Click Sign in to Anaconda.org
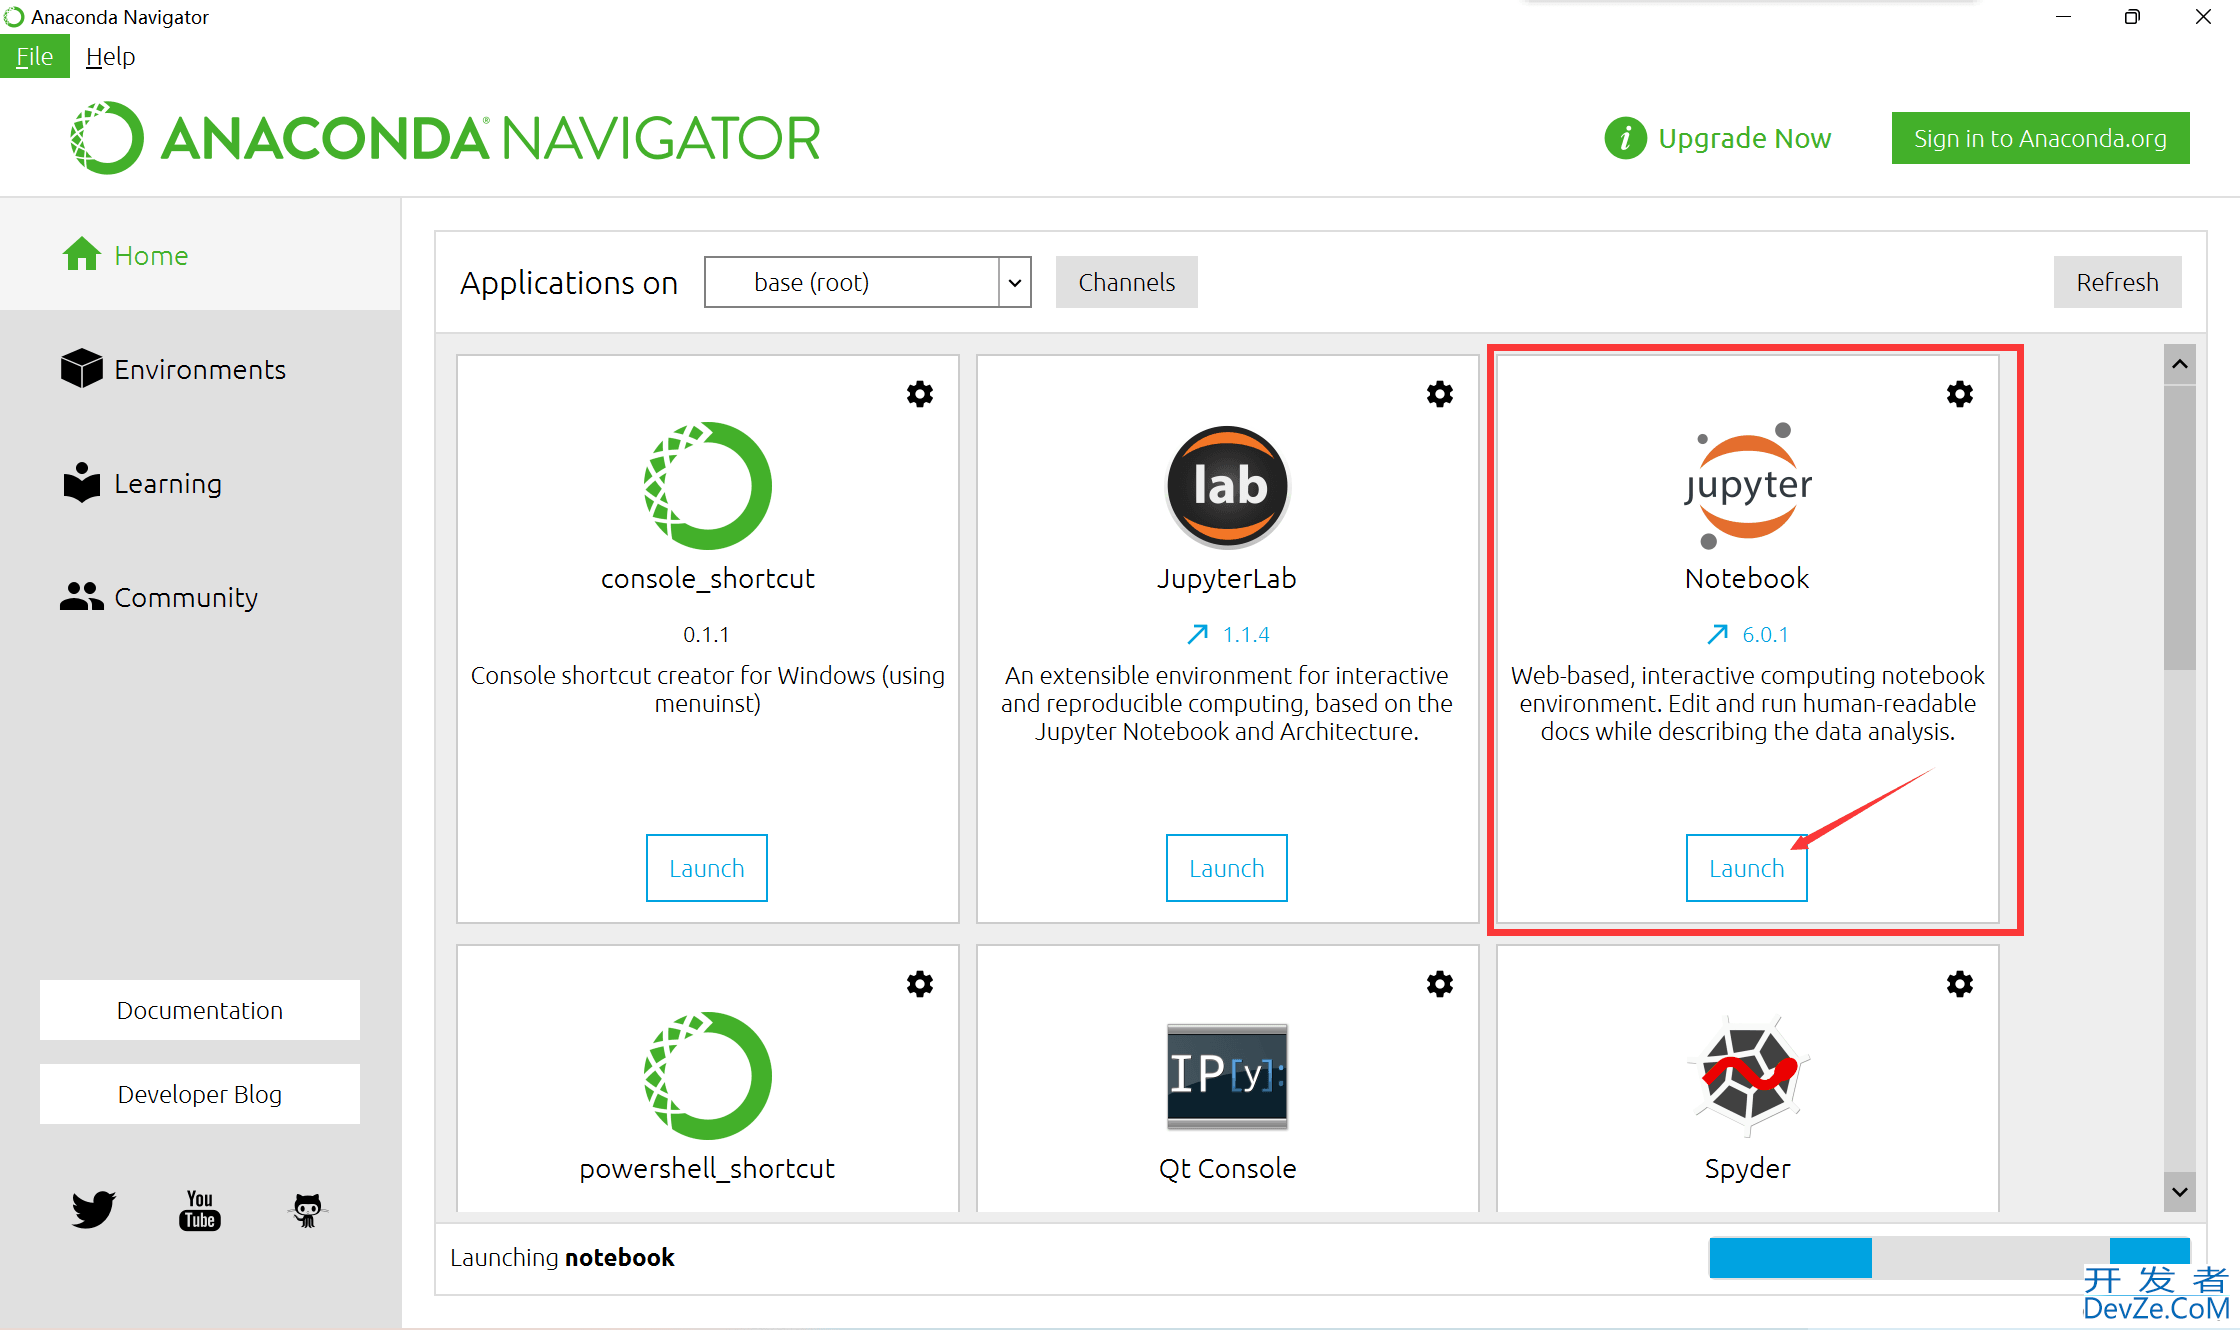Viewport: 2240px width, 1330px height. 2041,138
